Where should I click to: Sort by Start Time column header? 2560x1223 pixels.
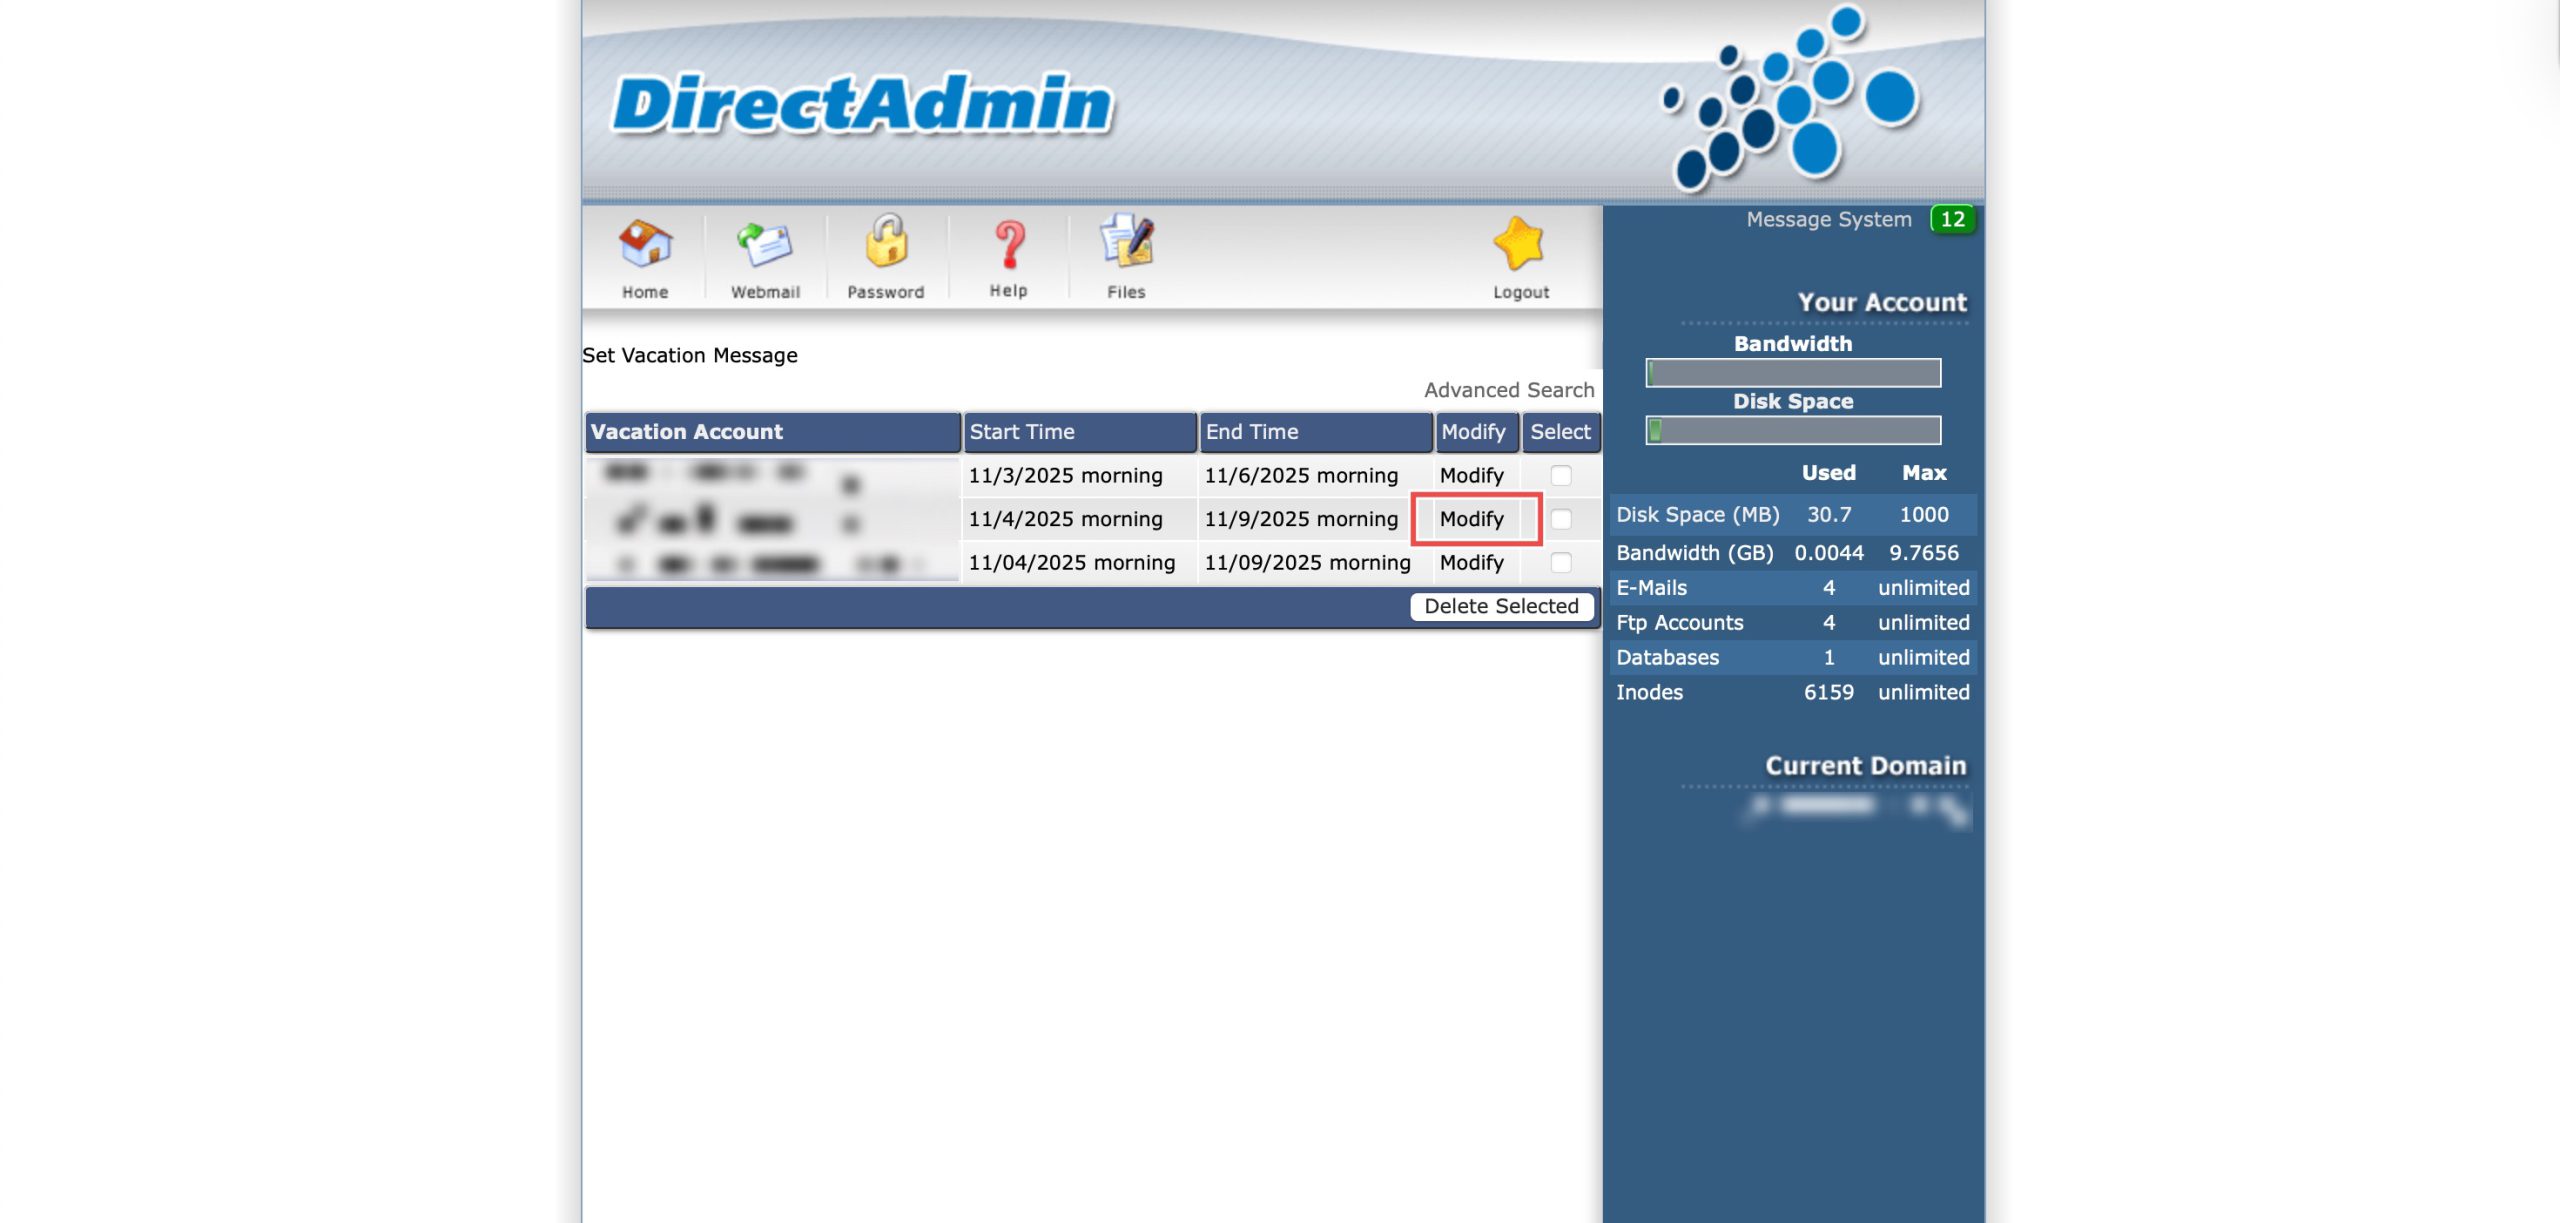pos(1022,432)
